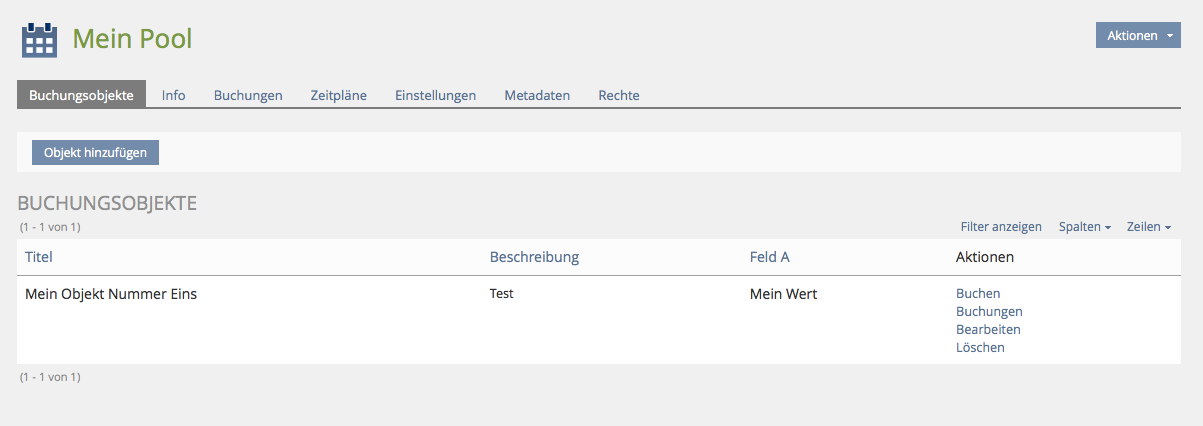Open Buchungen link in the Aktionen column
Screen dimensions: 1203x426
tap(989, 312)
